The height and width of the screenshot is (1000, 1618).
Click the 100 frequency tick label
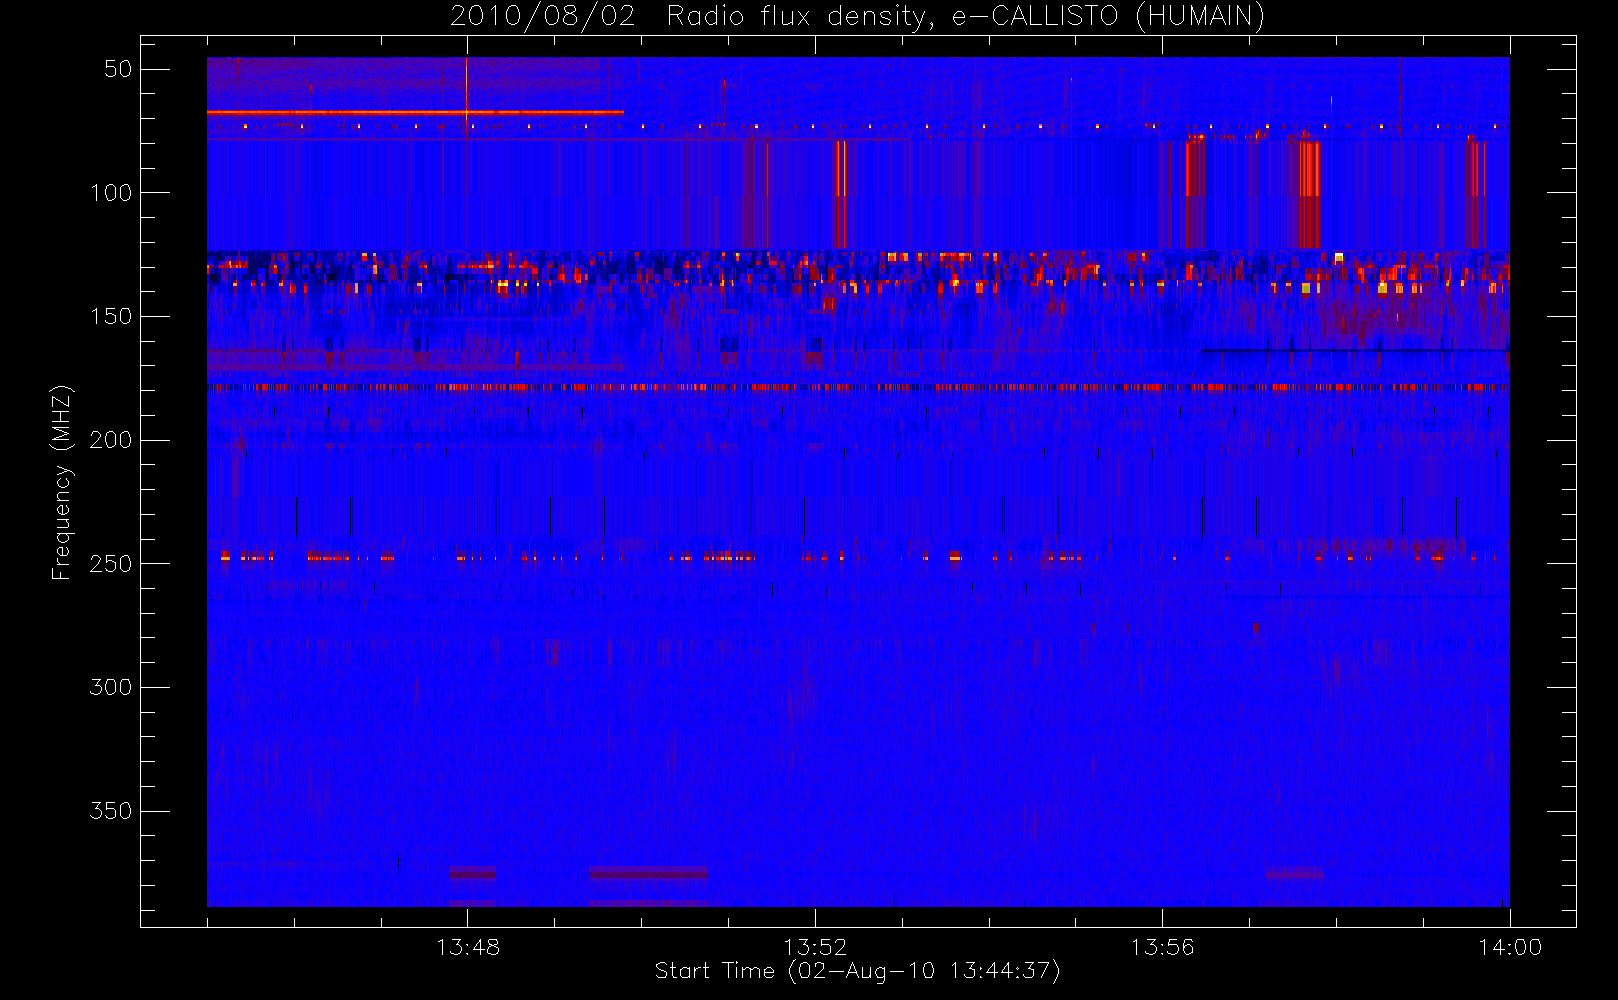(111, 193)
